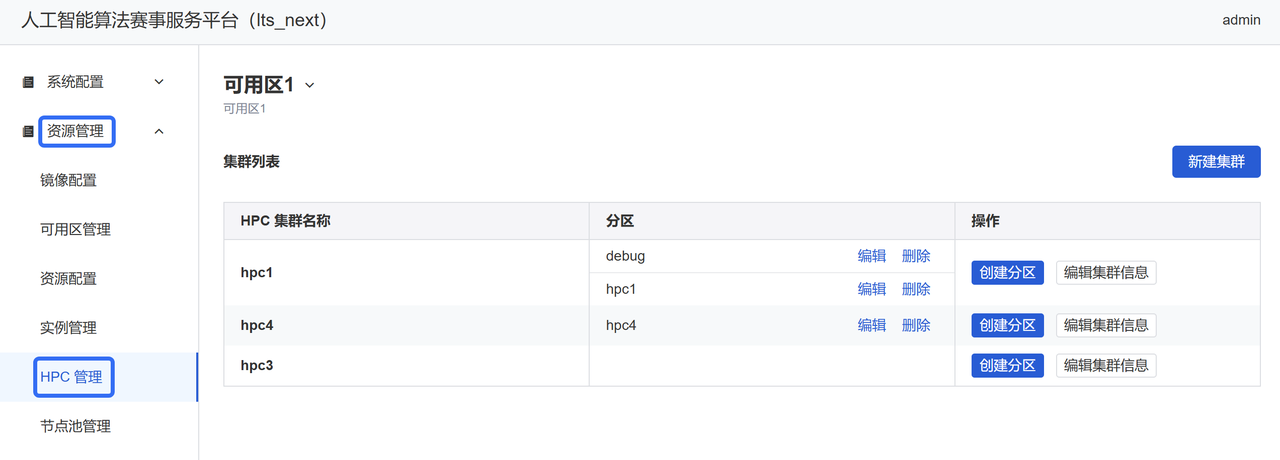Image resolution: width=1280 pixels, height=460 pixels.
Task: Click the 资源管理 sidebar icon
Action: click(28, 131)
